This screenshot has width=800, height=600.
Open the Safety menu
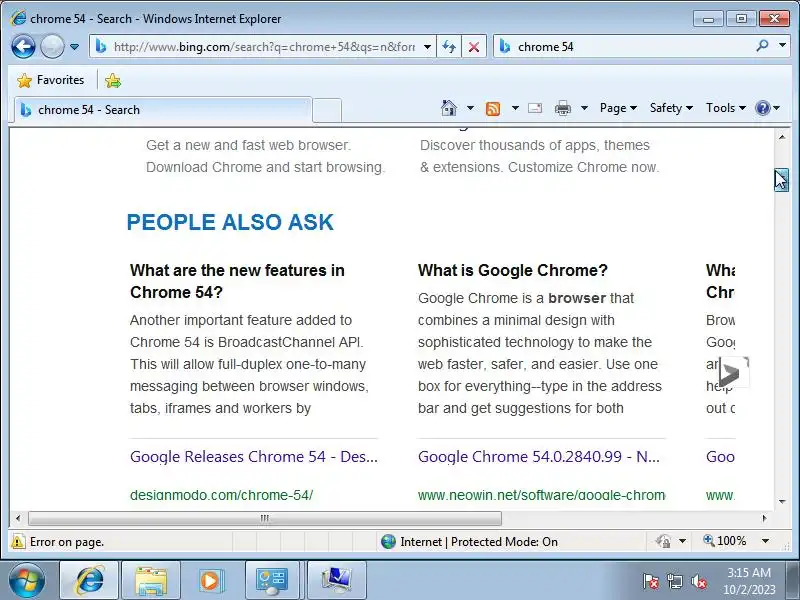point(671,108)
